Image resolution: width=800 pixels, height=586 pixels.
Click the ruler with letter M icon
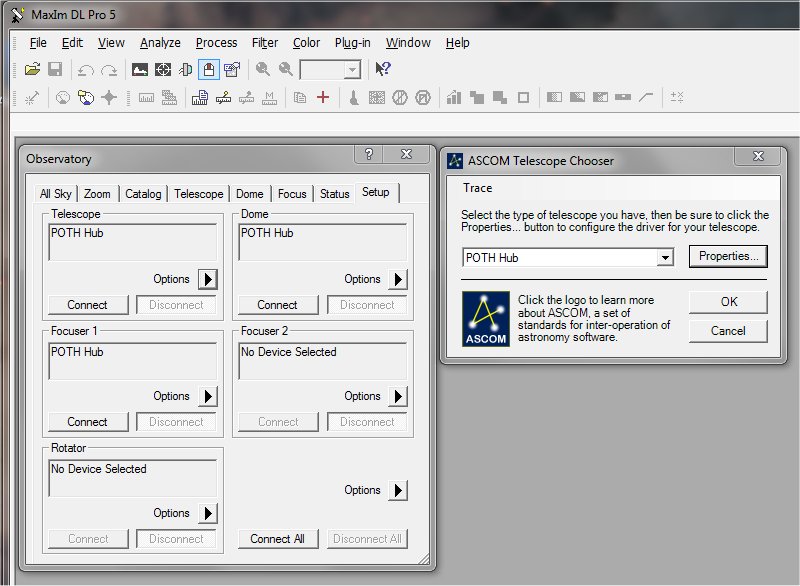point(269,97)
